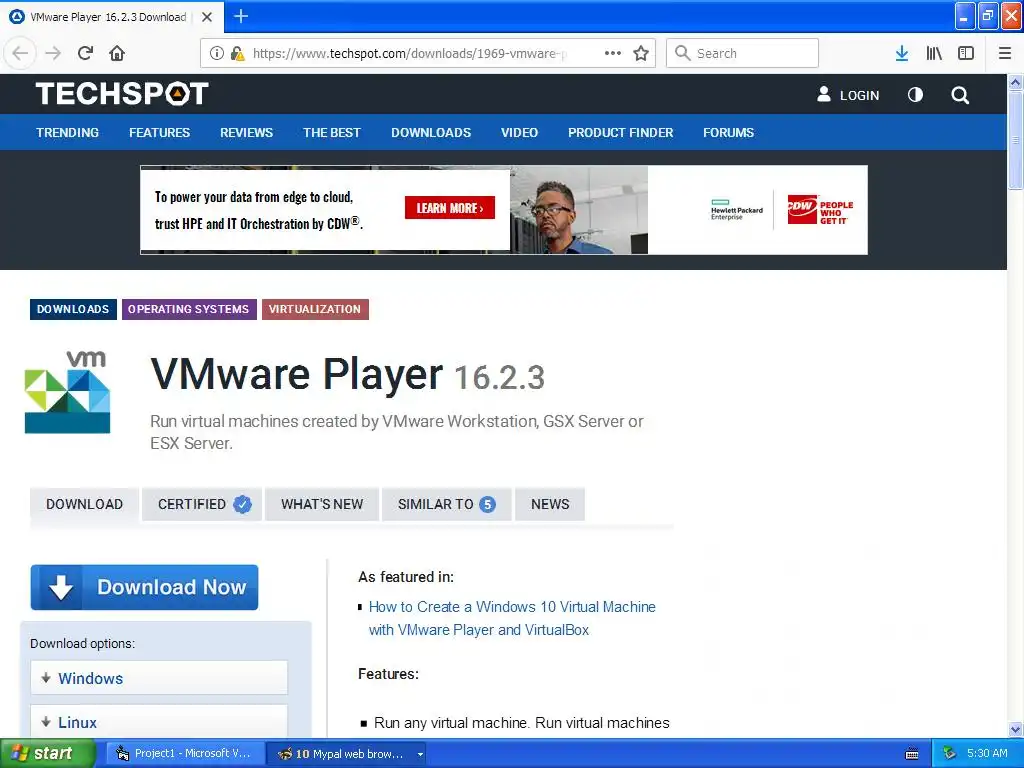Switch to the SIMILAR TO tab
The width and height of the screenshot is (1024, 768).
[x=447, y=504]
